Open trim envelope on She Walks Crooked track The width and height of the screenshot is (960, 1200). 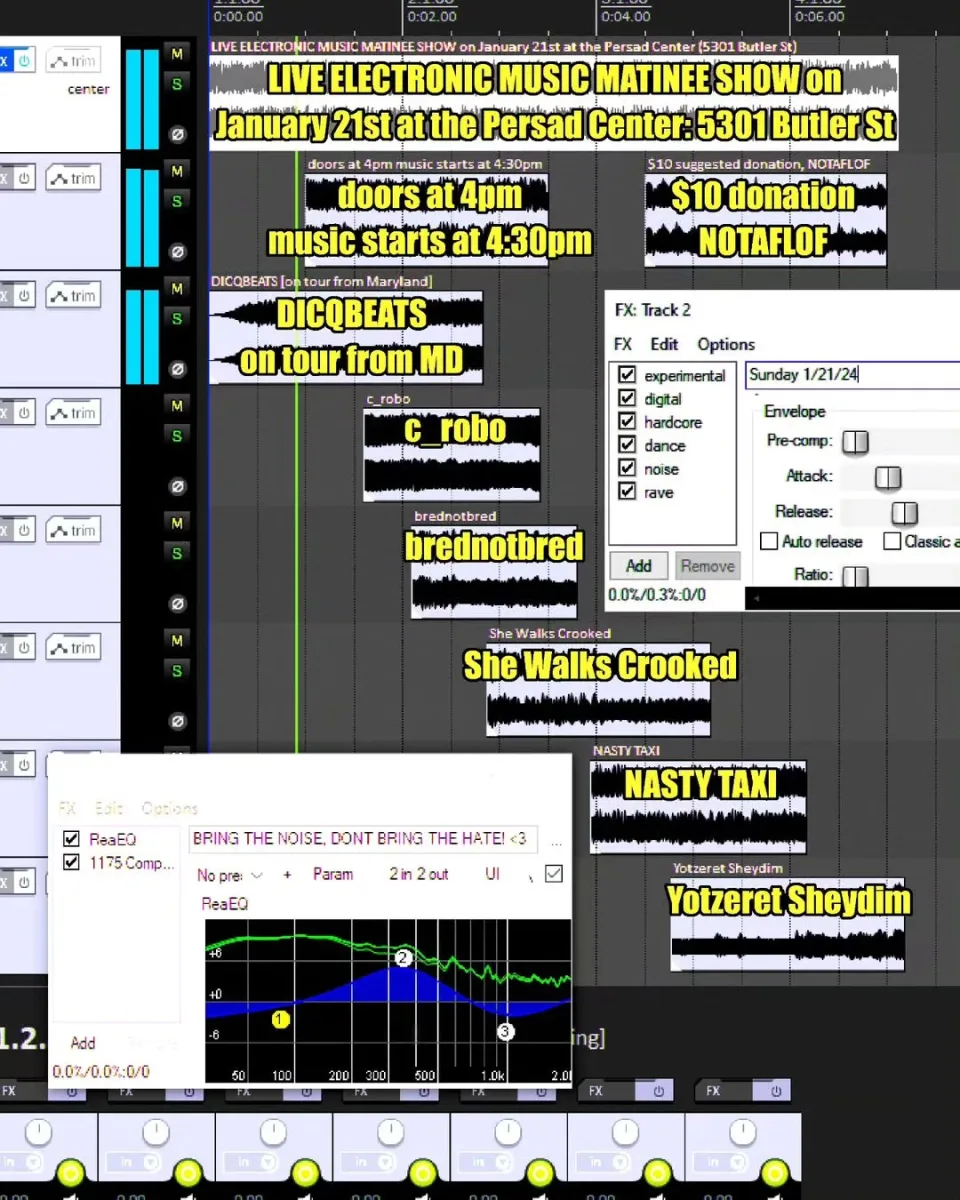[x=73, y=648]
